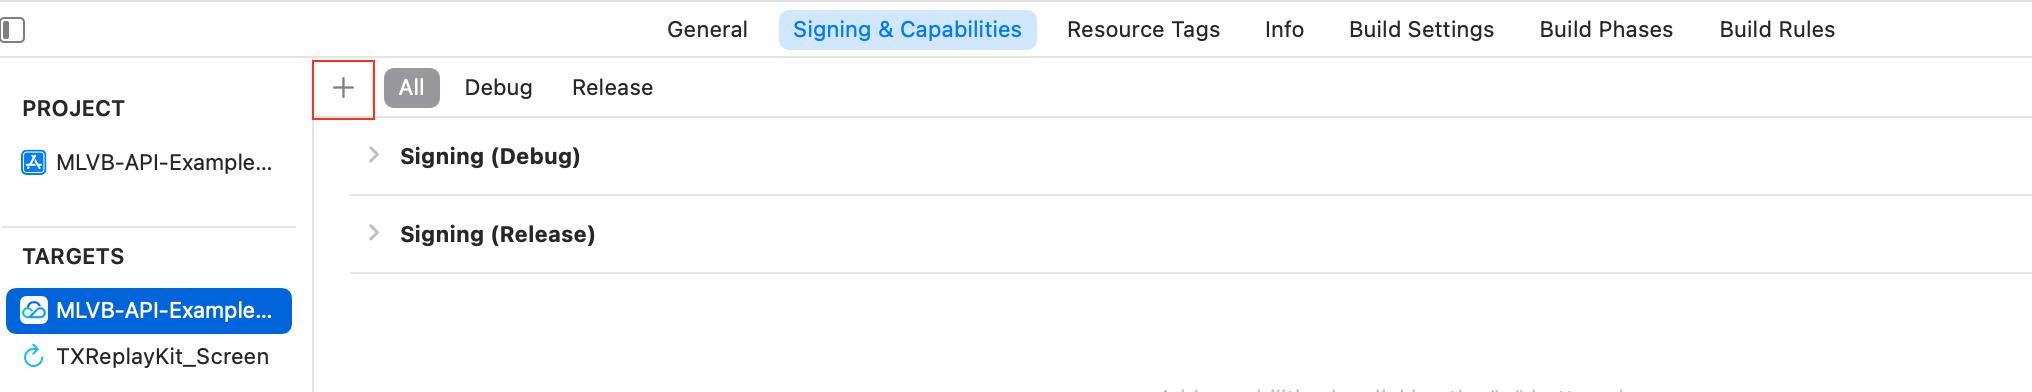The height and width of the screenshot is (392, 2032).
Task: Open the Build Rules tab
Action: click(x=1777, y=30)
